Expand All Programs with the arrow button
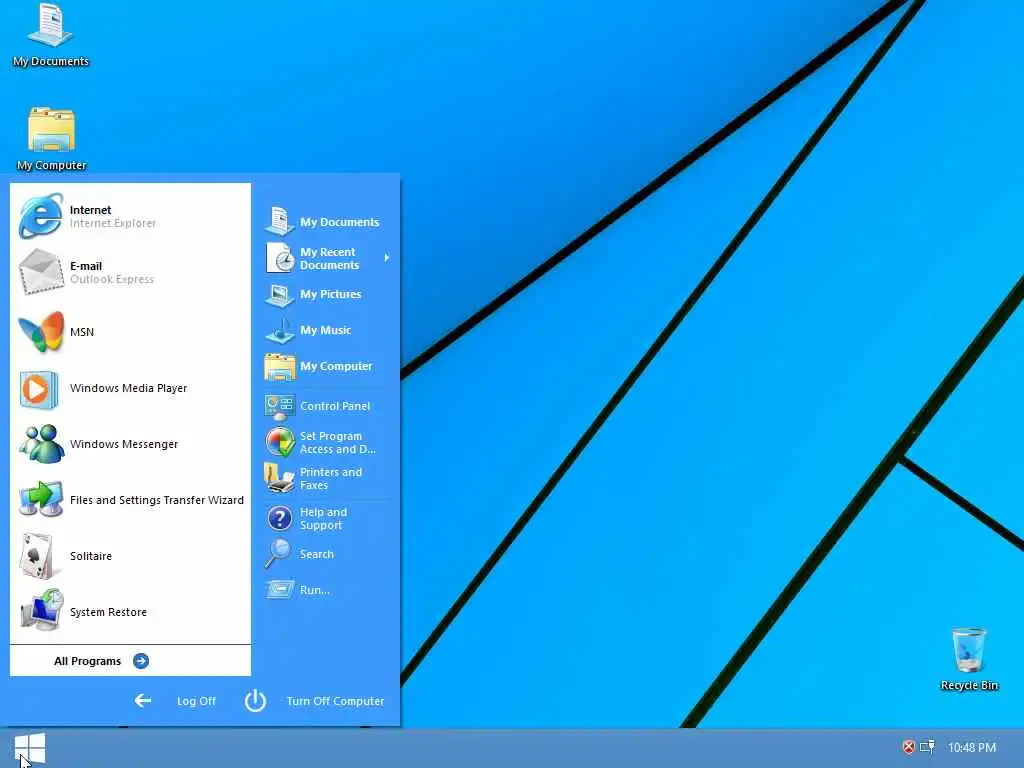This screenshot has height=768, width=1024. (140, 661)
